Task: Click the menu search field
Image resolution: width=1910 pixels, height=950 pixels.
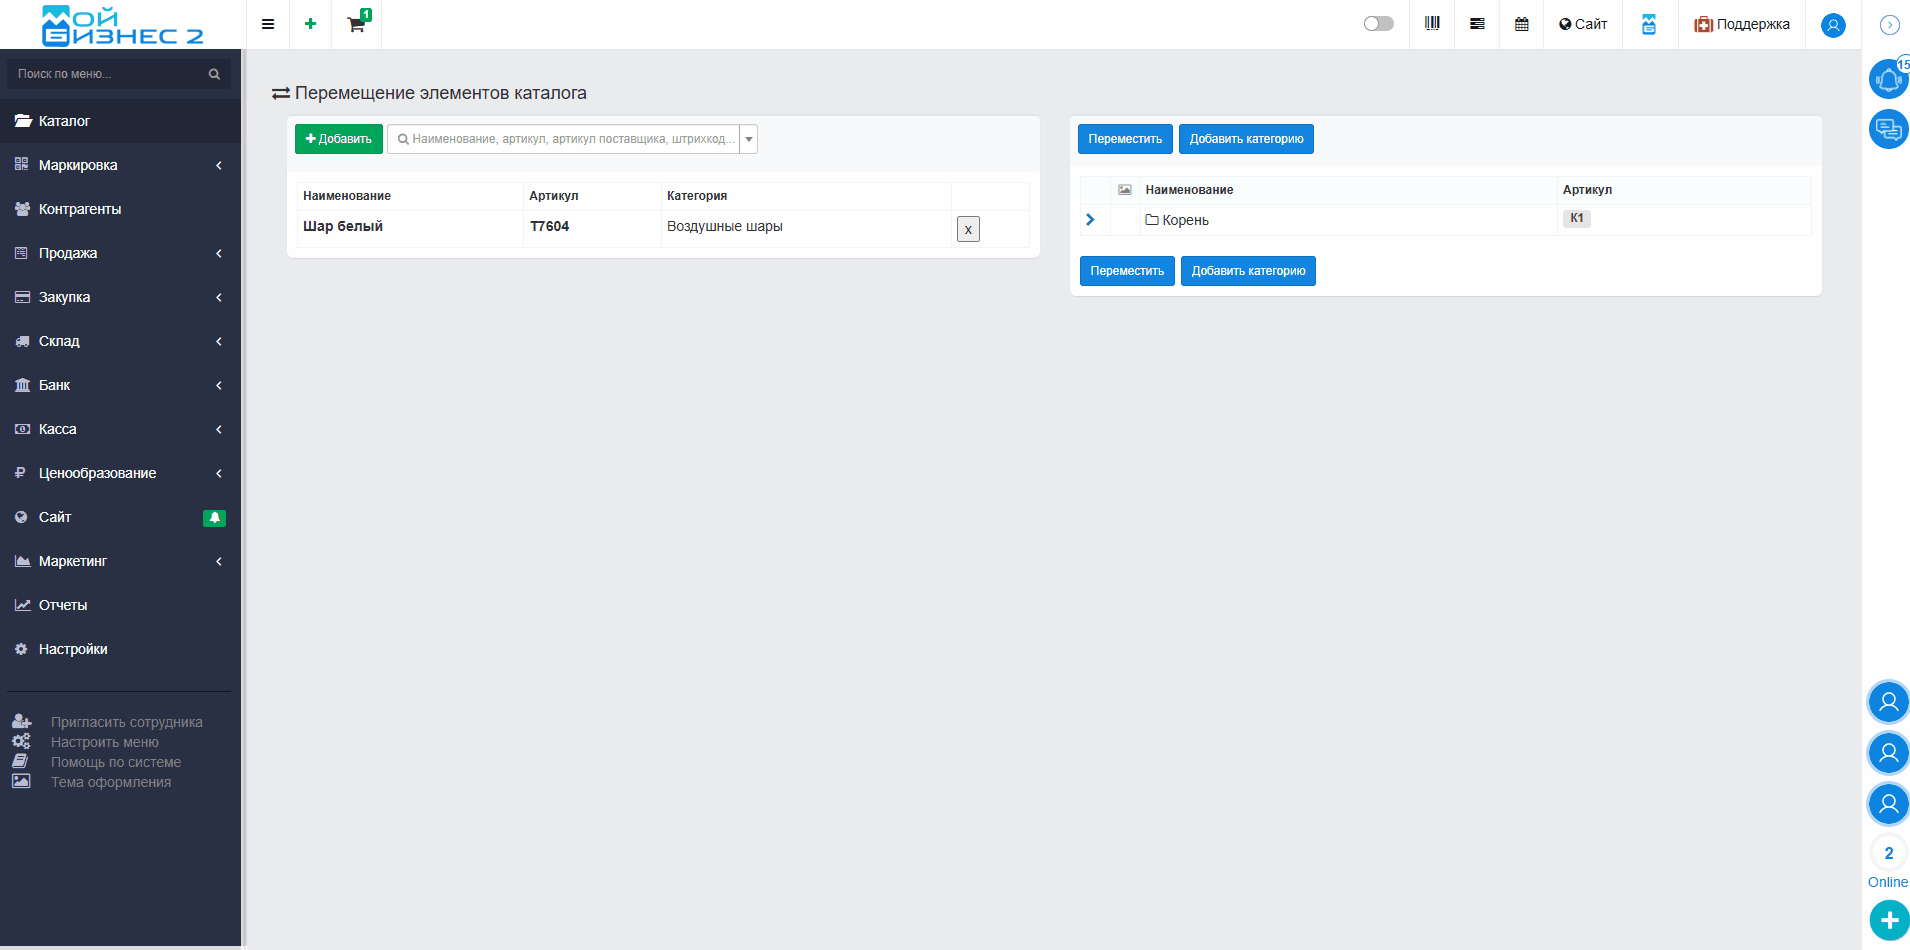Action: point(110,74)
